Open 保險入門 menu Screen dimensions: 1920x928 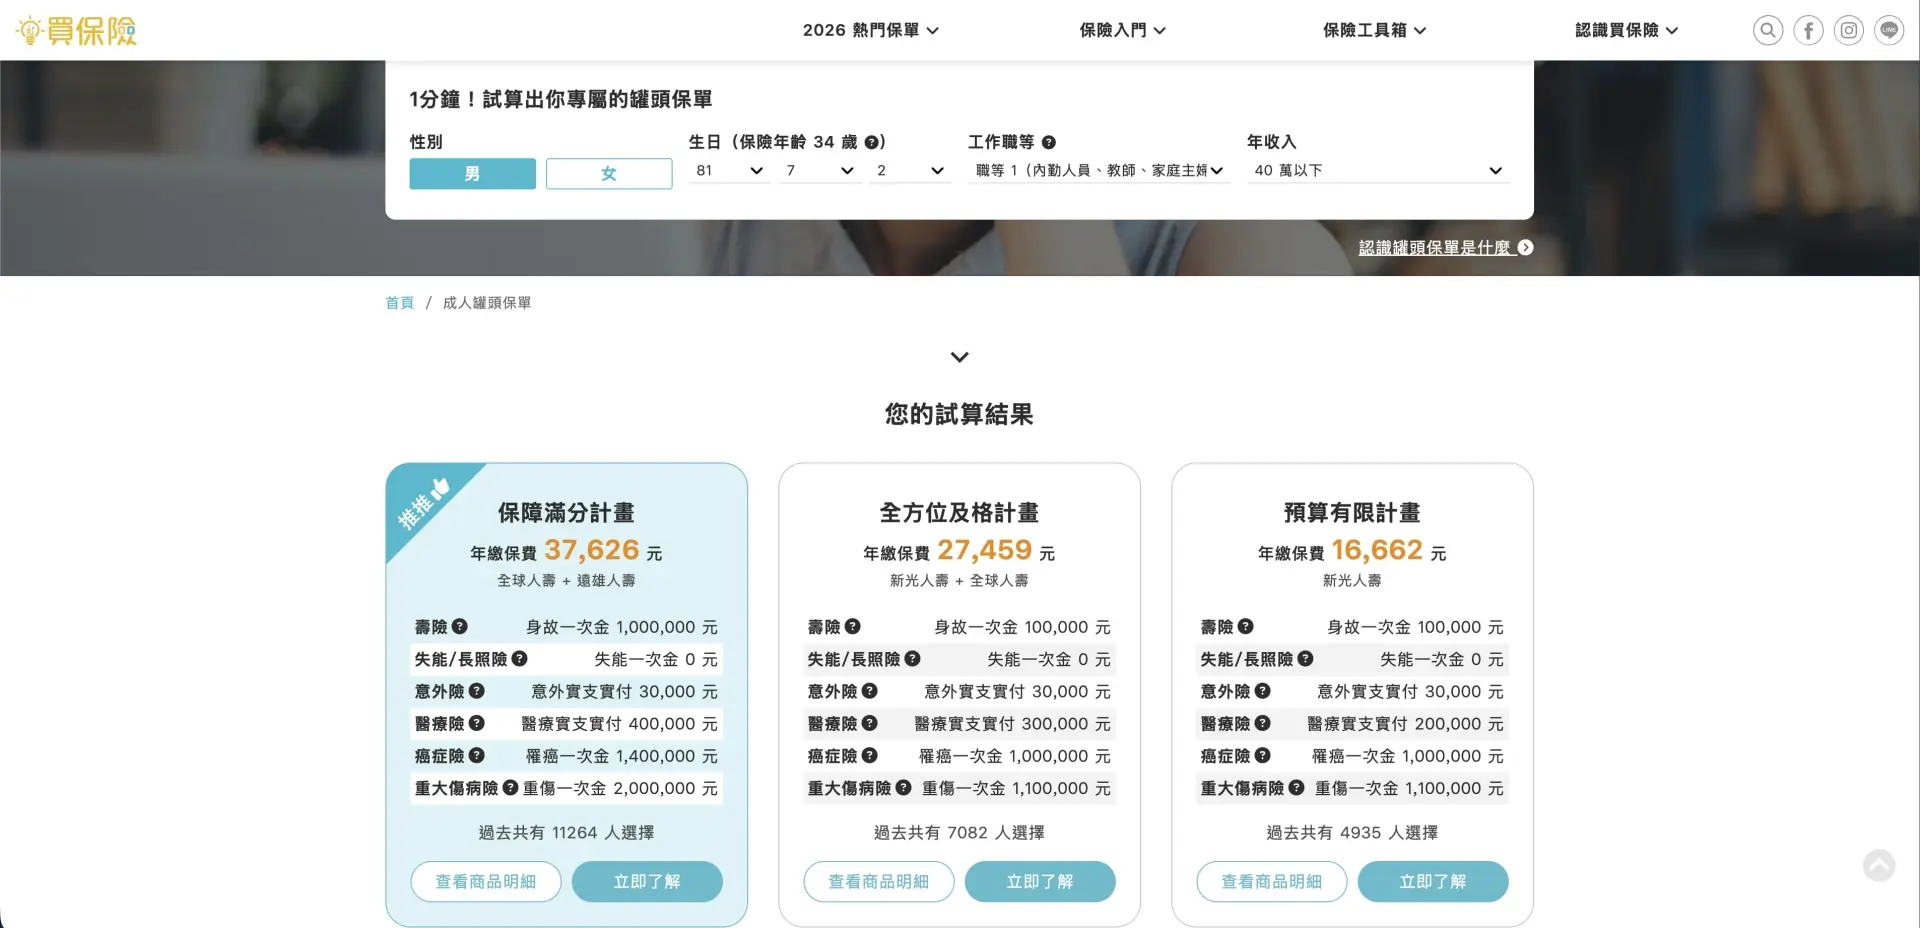tap(1122, 30)
